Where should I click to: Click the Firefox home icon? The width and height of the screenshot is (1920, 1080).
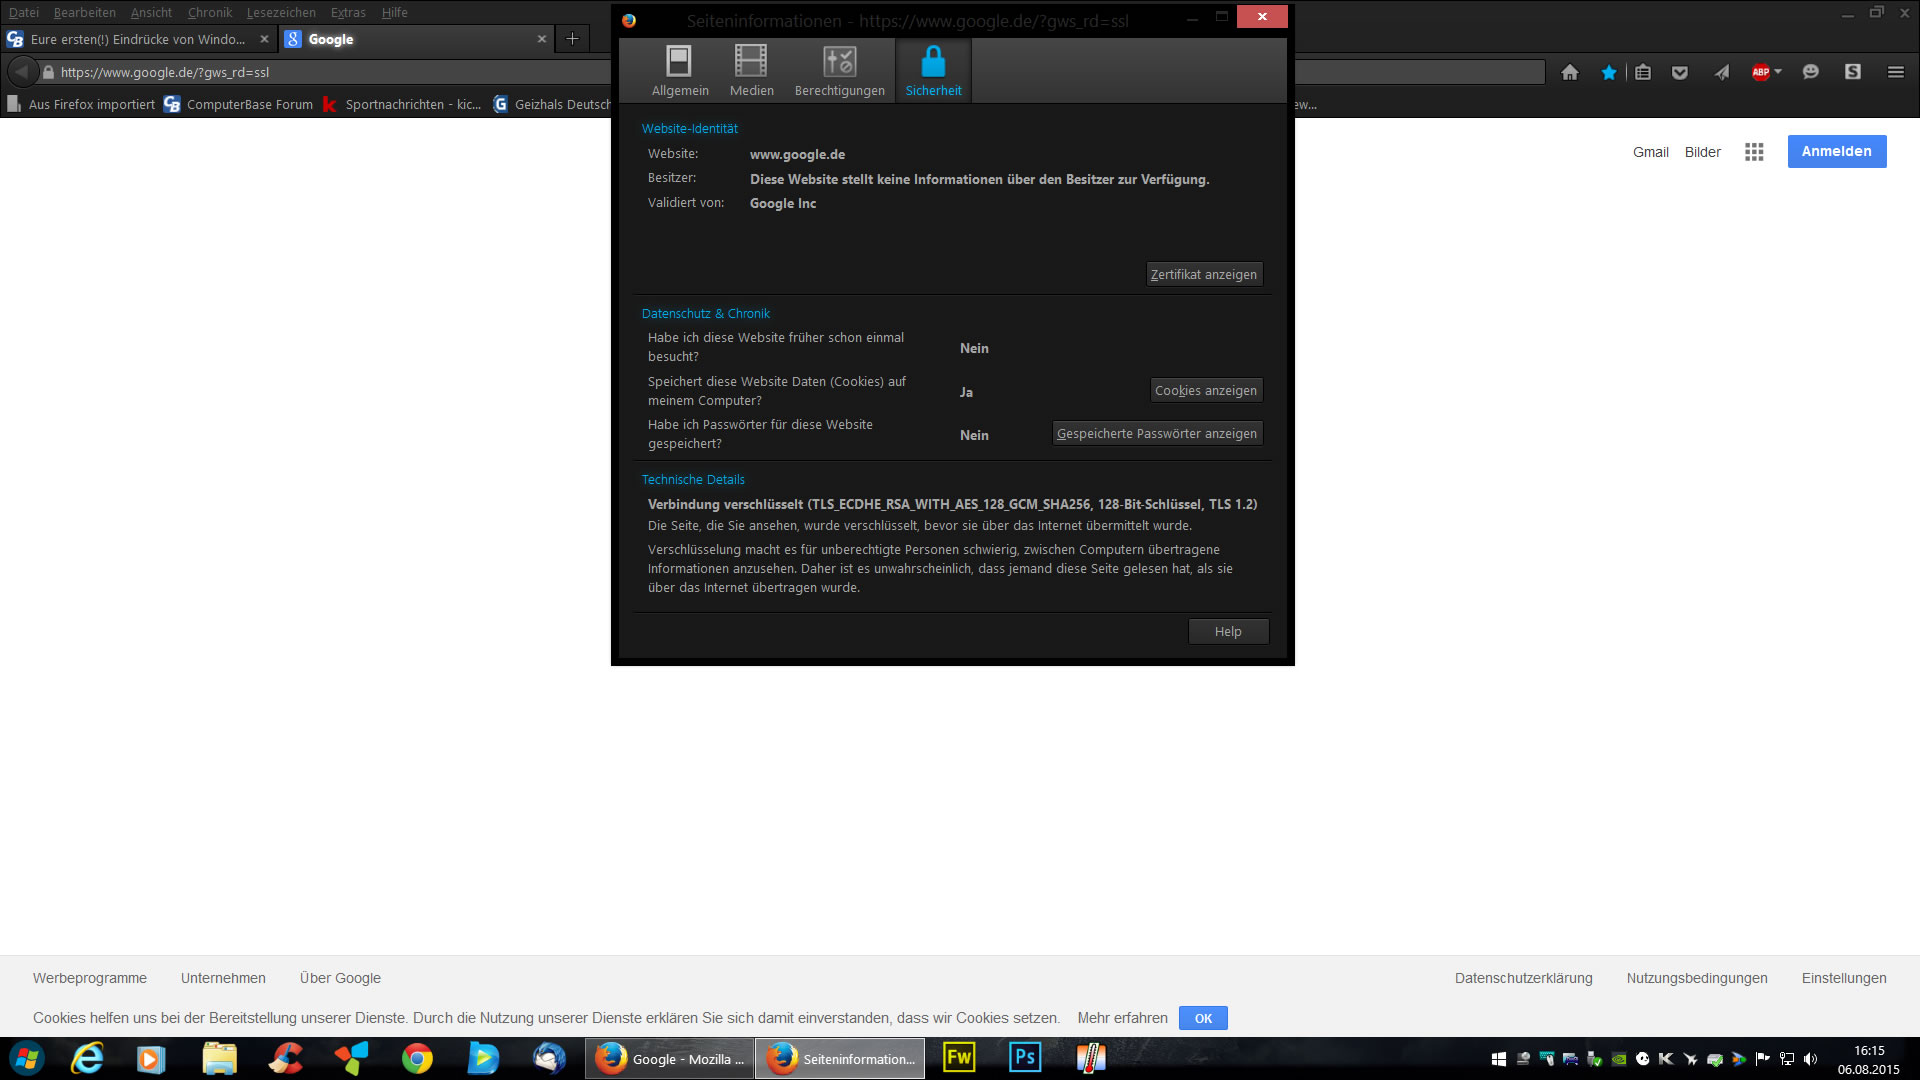(x=1570, y=72)
